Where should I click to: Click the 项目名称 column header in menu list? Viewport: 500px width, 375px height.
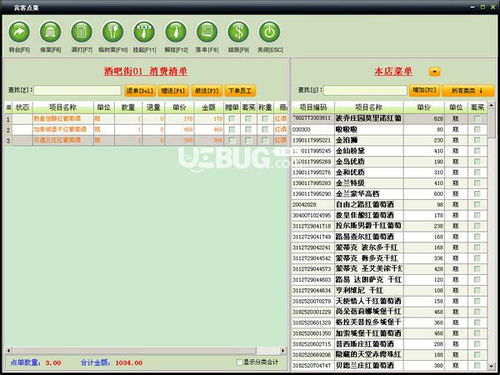[369, 107]
